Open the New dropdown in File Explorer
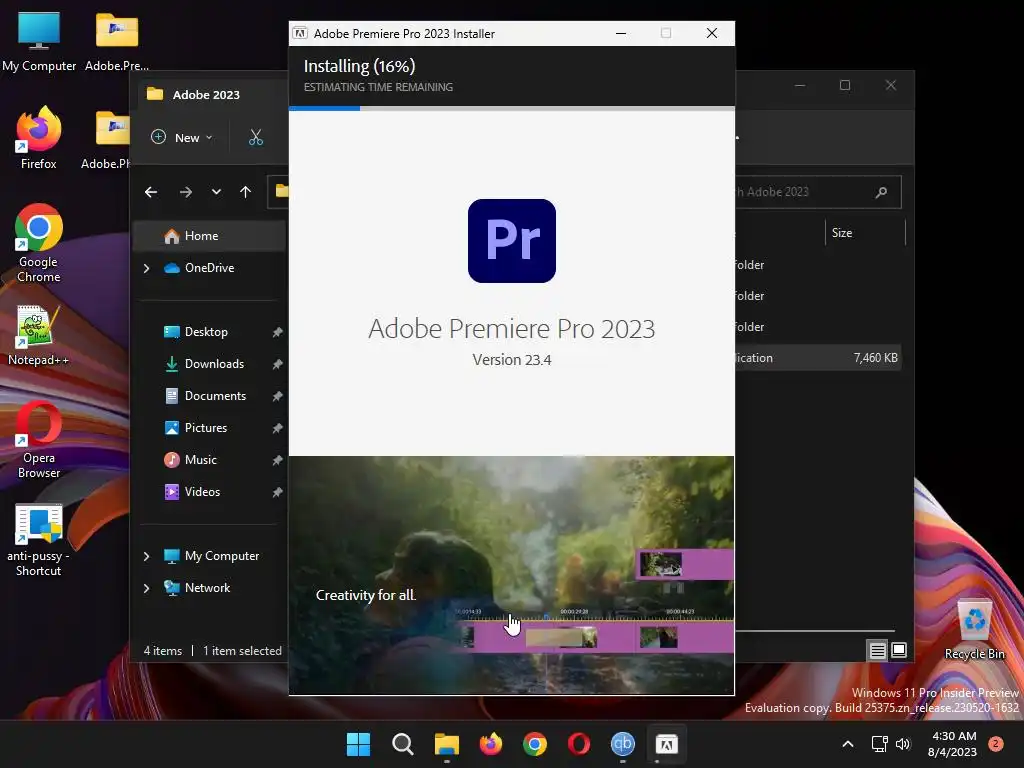The image size is (1024, 768). click(182, 137)
